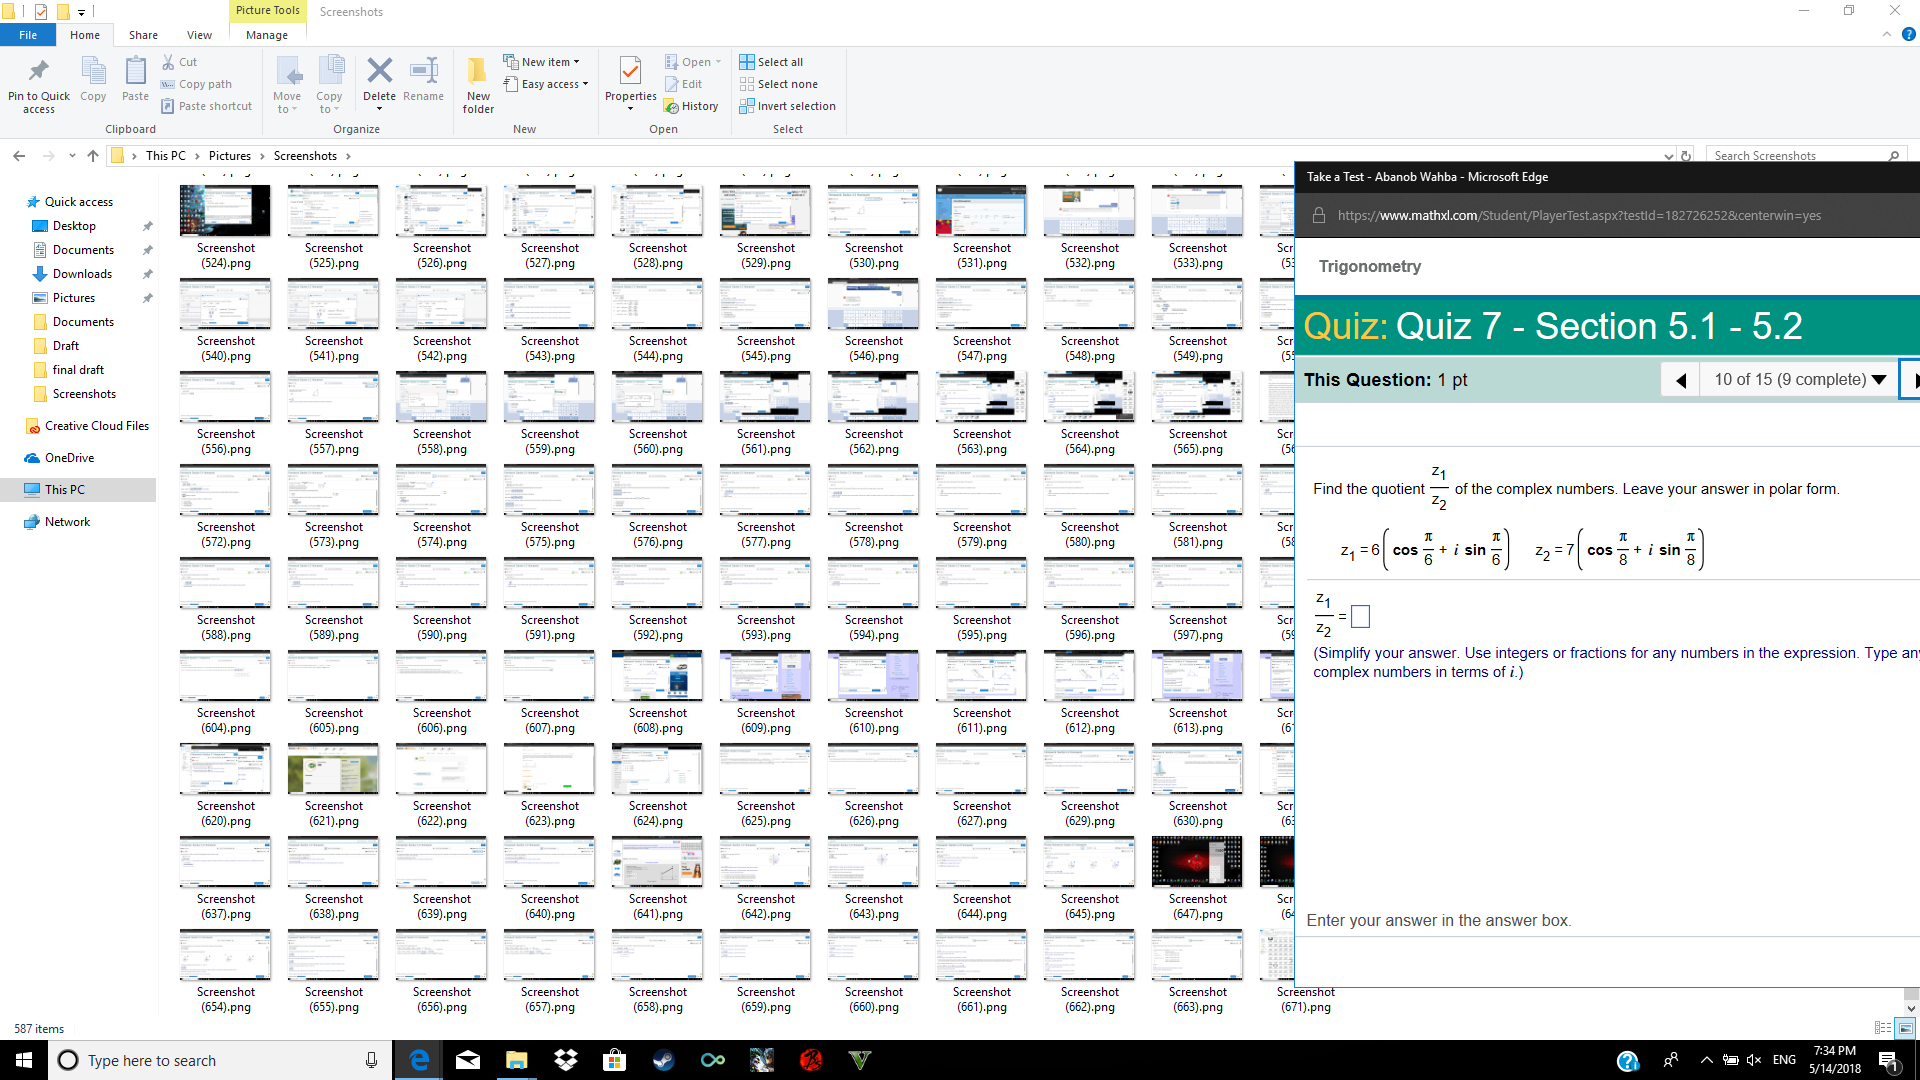Collapse the ribbon with the chevron
Image resolution: width=1920 pixels, height=1080 pixels.
click(1887, 34)
